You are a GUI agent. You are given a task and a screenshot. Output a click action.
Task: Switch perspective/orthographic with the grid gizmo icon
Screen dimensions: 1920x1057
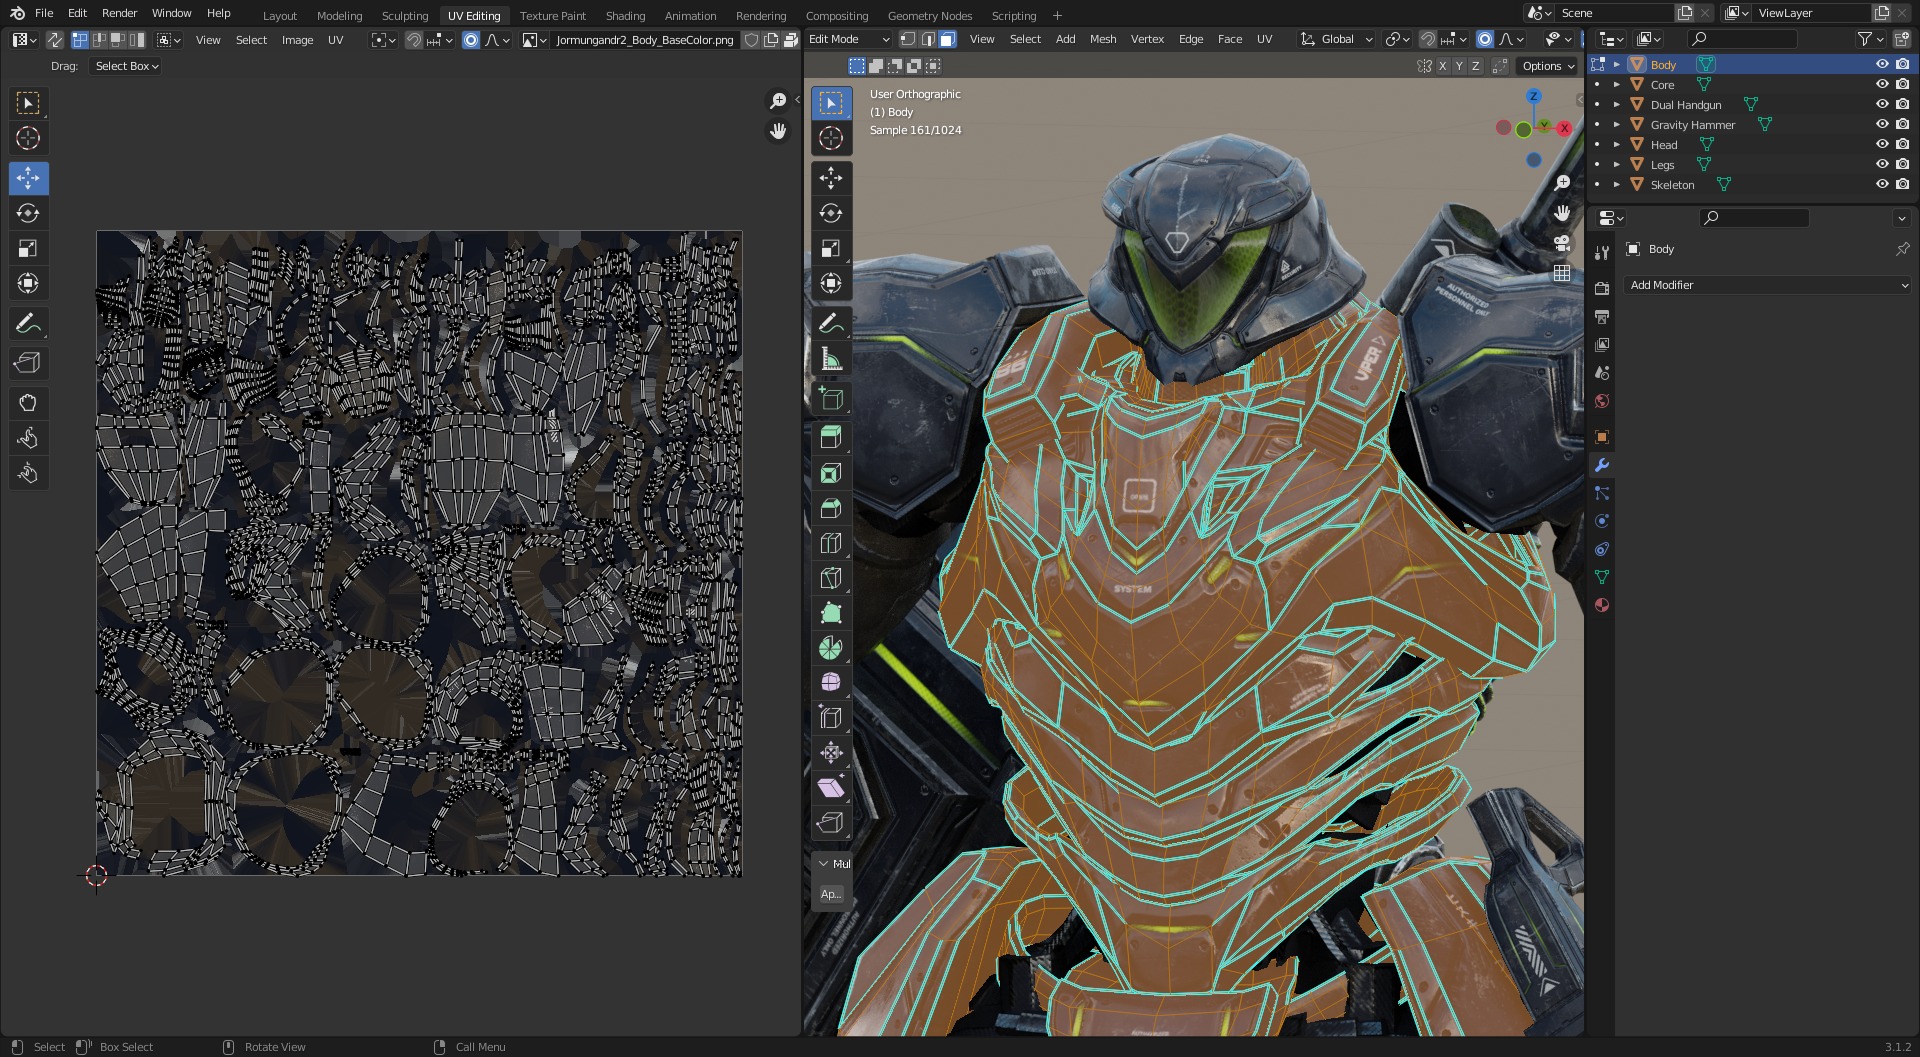click(1562, 273)
